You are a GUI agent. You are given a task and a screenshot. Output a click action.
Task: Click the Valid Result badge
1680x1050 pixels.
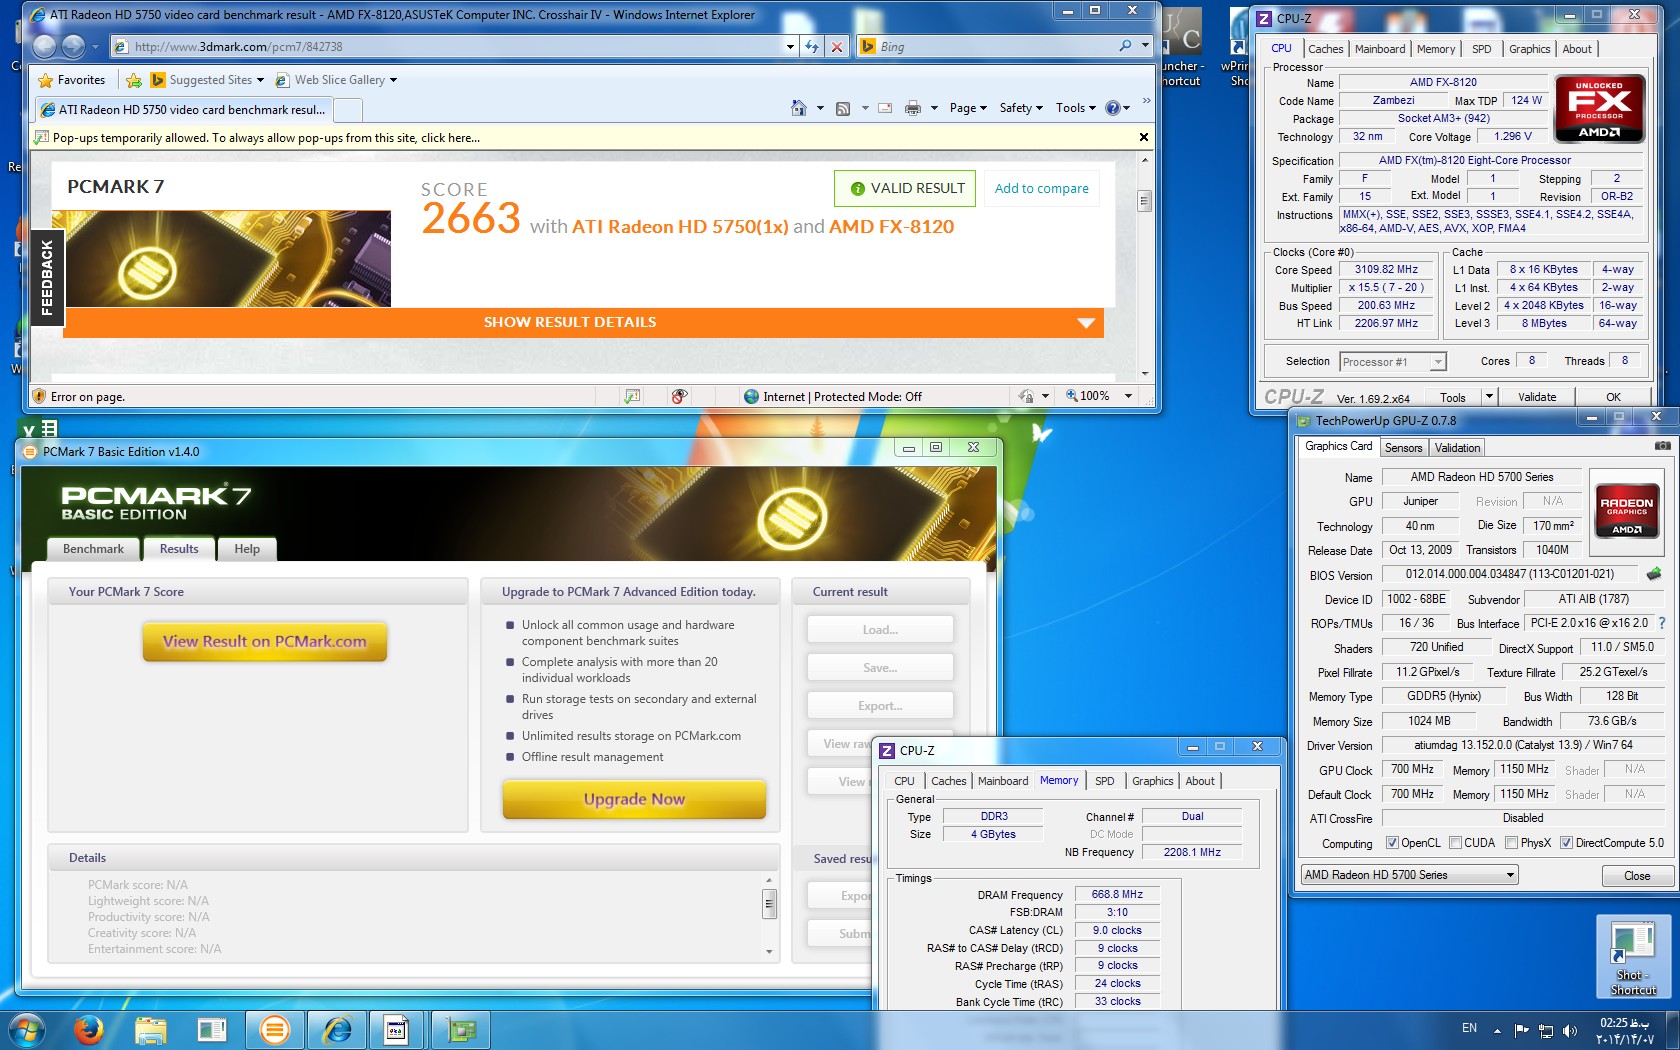pos(905,188)
